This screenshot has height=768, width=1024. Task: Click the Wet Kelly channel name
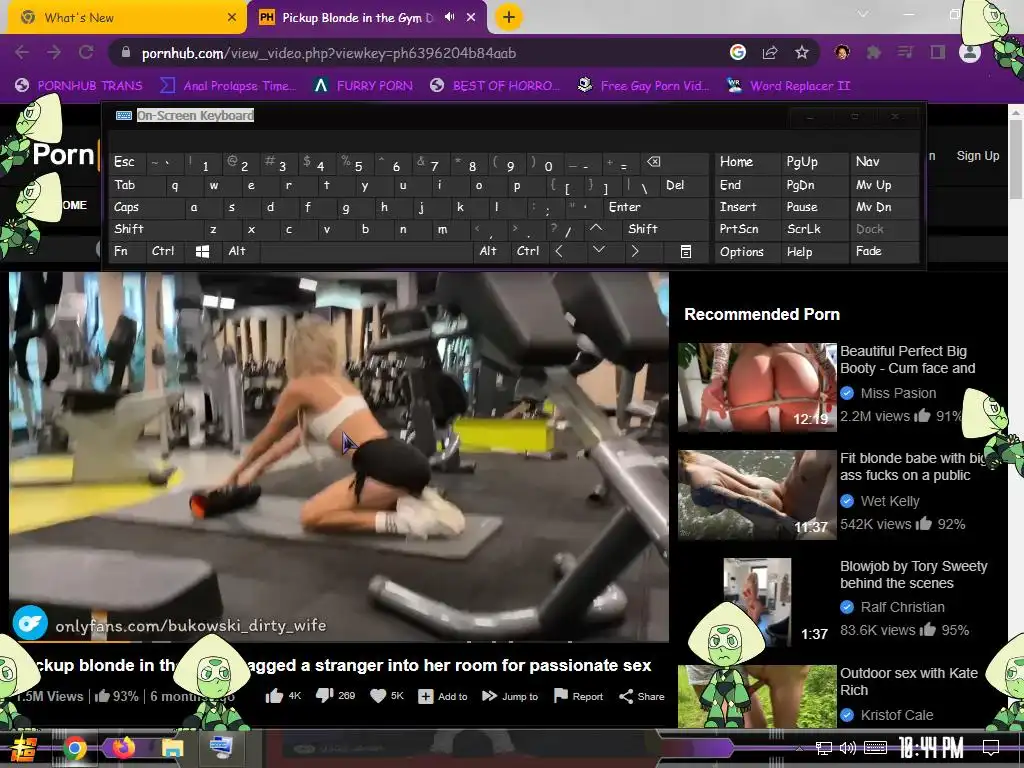pyautogui.click(x=889, y=501)
